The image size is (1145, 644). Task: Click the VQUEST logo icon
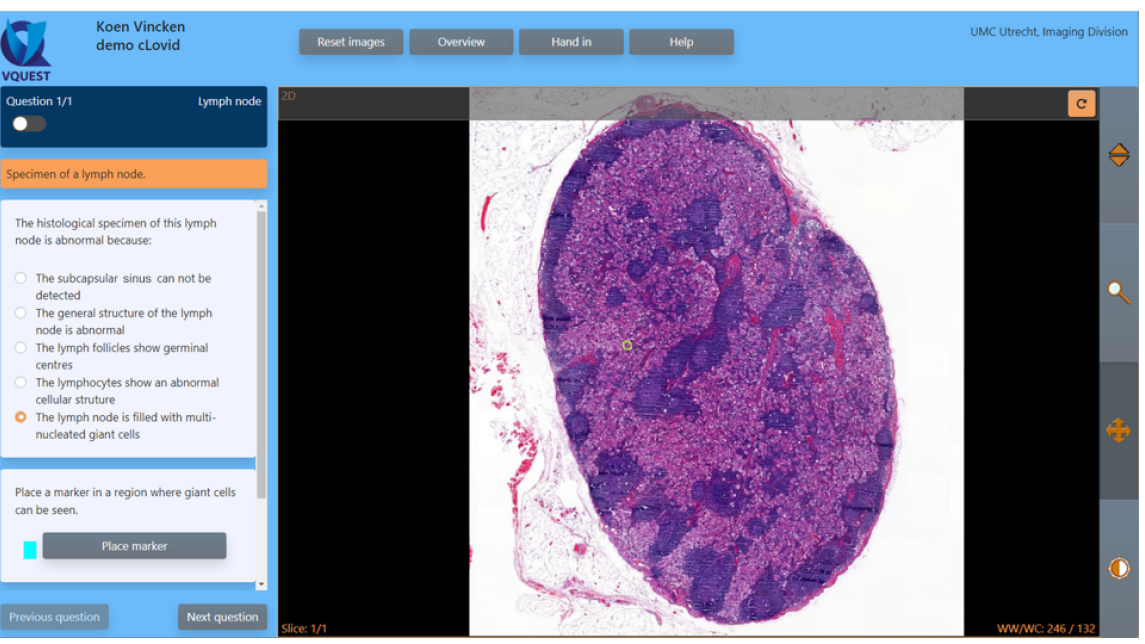point(26,44)
